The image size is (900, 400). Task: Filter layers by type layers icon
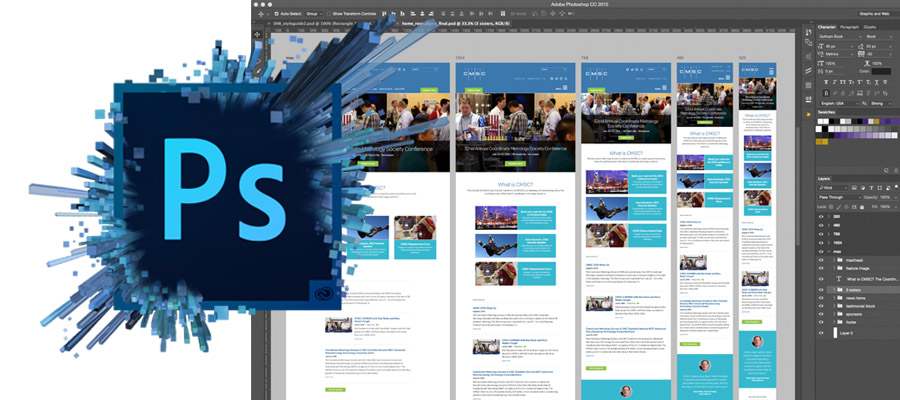point(871,188)
